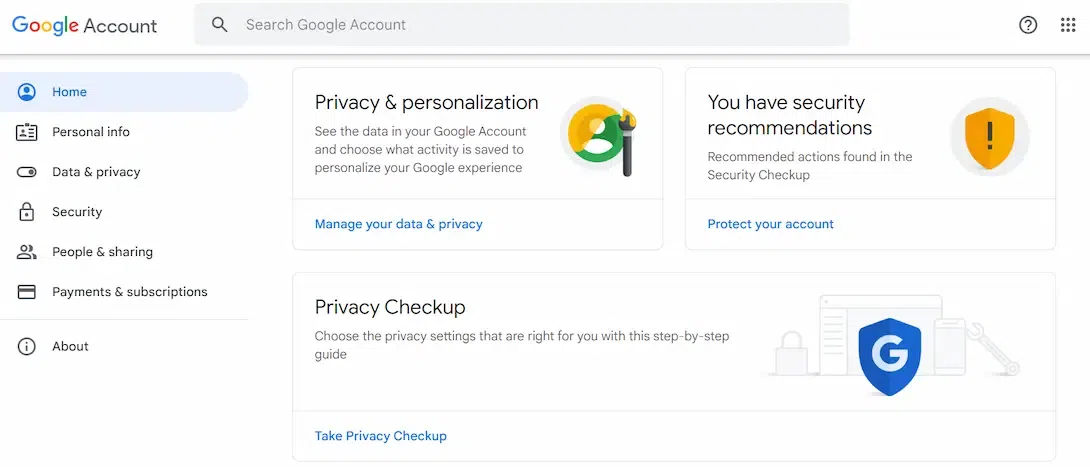Click the Personal info ID card icon
The height and width of the screenshot is (467, 1090).
point(27,132)
